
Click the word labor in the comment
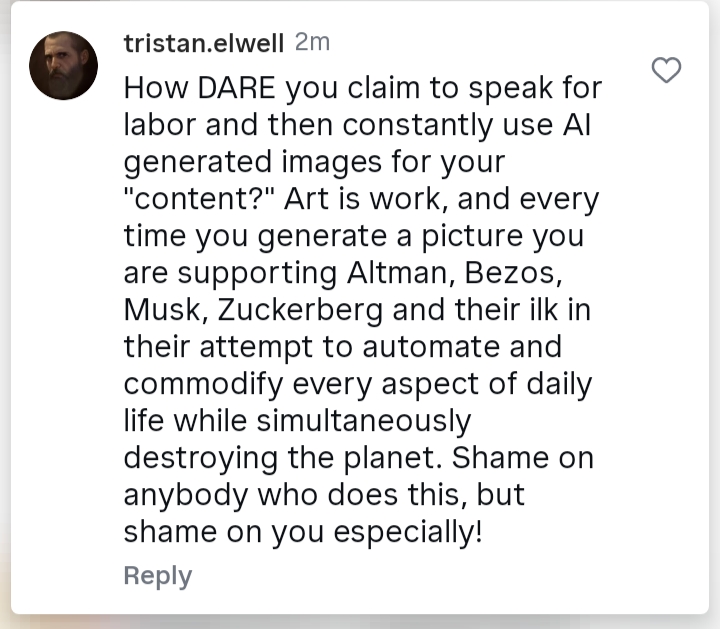point(158,125)
